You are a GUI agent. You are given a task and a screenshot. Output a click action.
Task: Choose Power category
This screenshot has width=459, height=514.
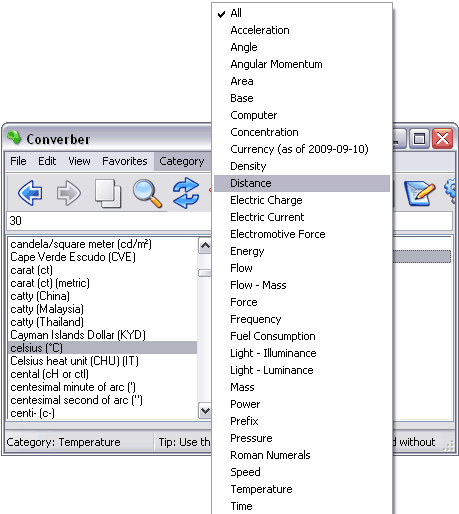point(302,404)
